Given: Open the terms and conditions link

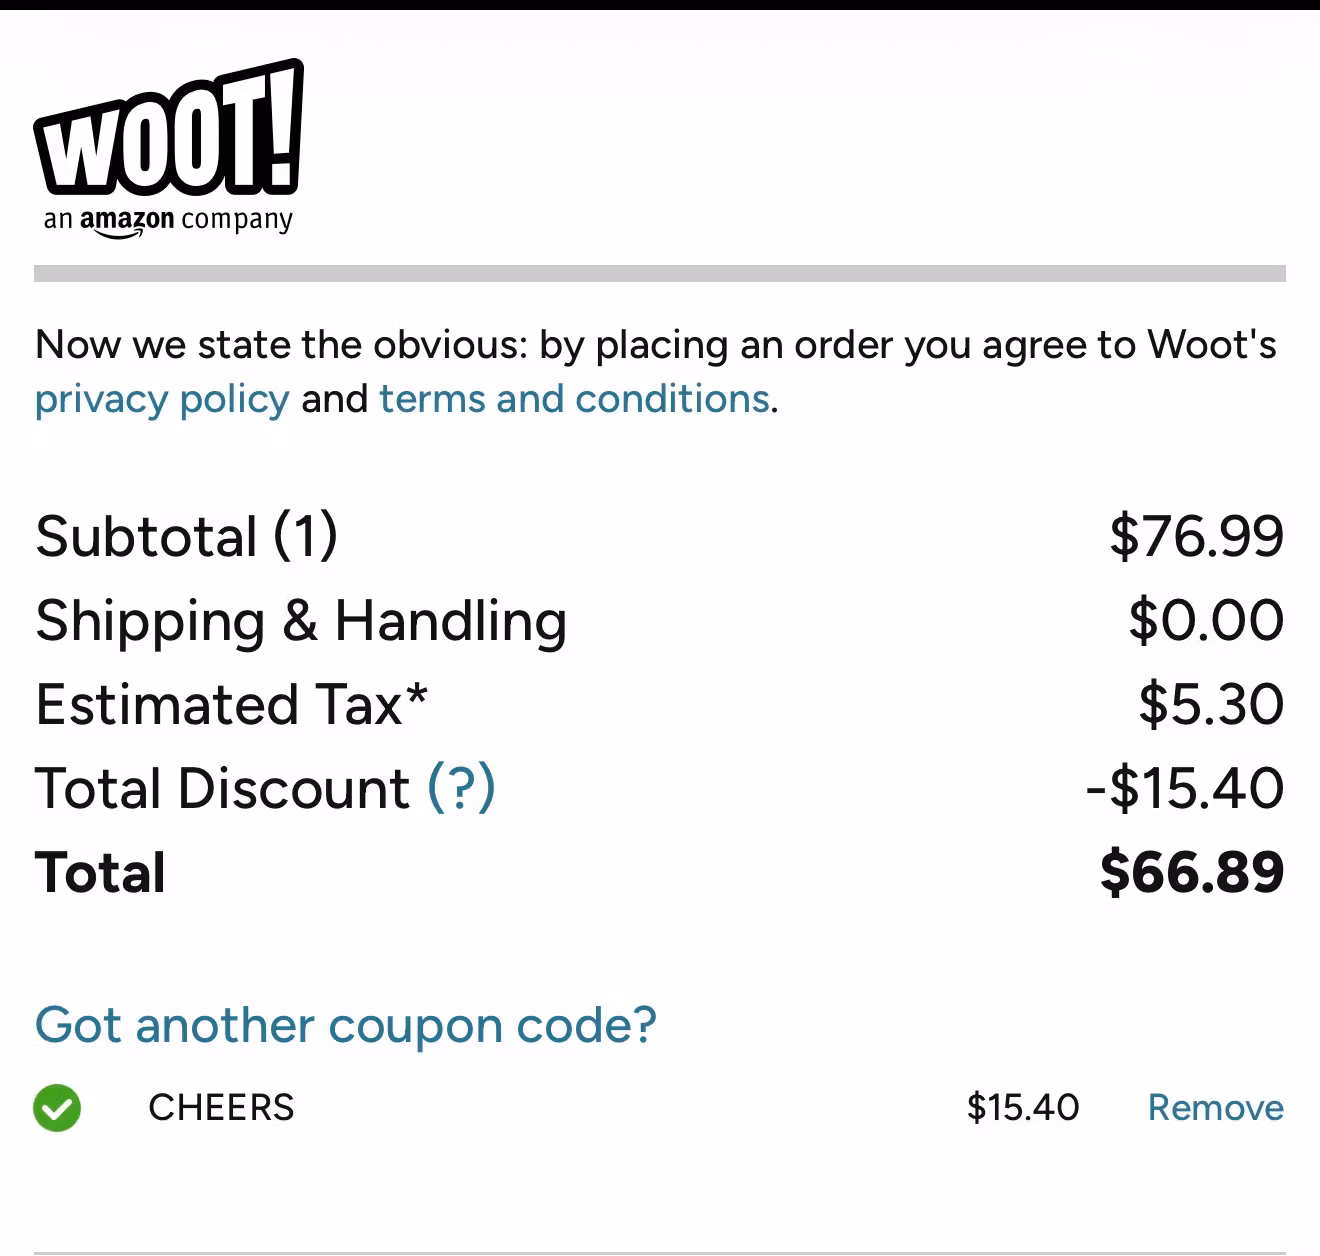Looking at the screenshot, I should (574, 399).
